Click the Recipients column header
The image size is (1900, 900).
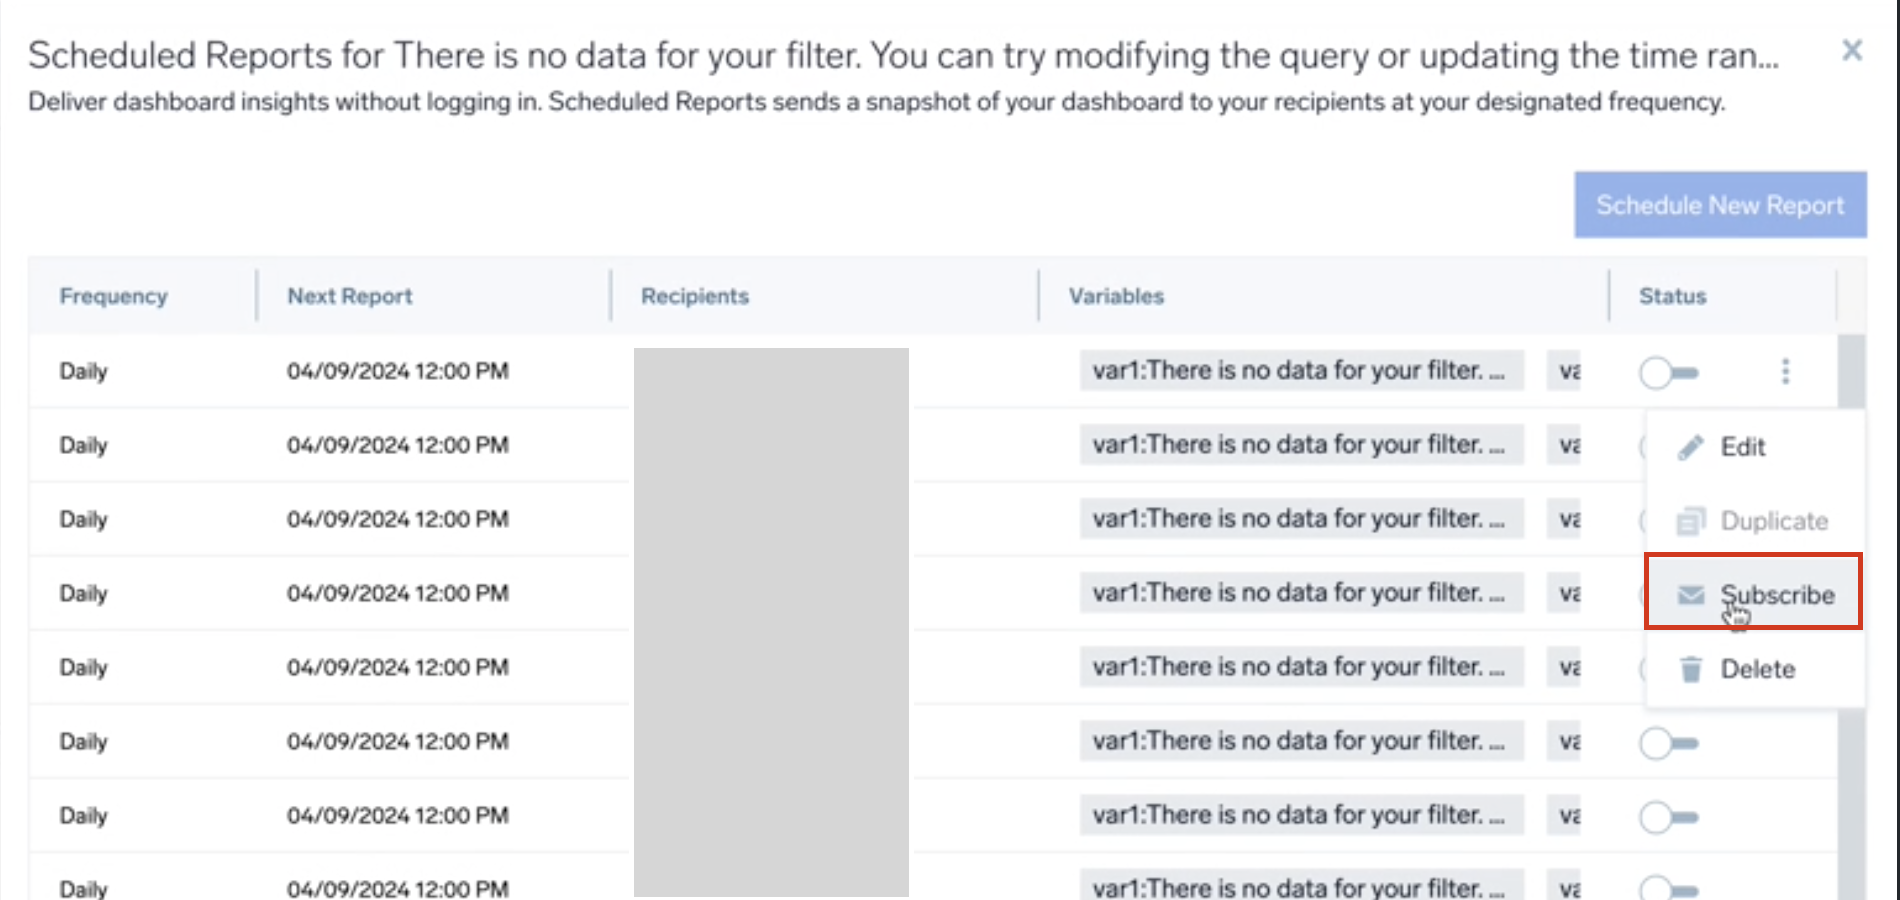pyautogui.click(x=694, y=296)
